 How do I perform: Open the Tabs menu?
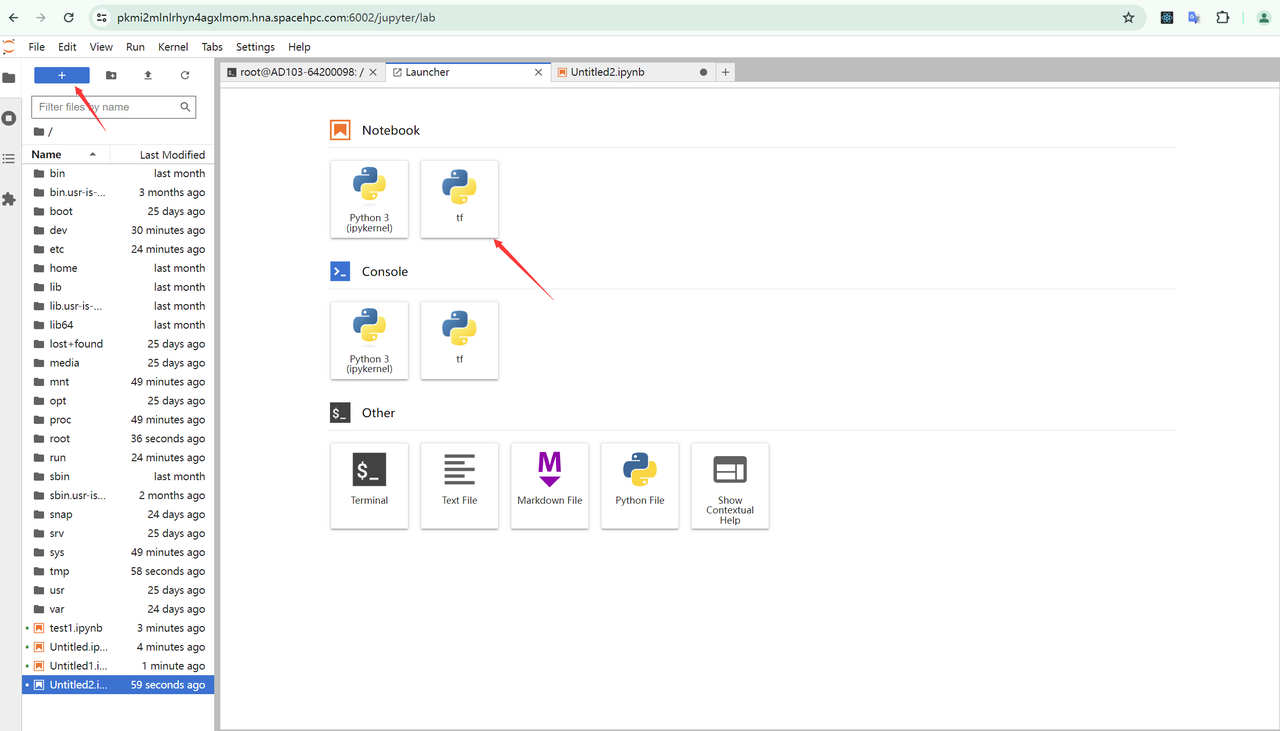pyautogui.click(x=212, y=47)
